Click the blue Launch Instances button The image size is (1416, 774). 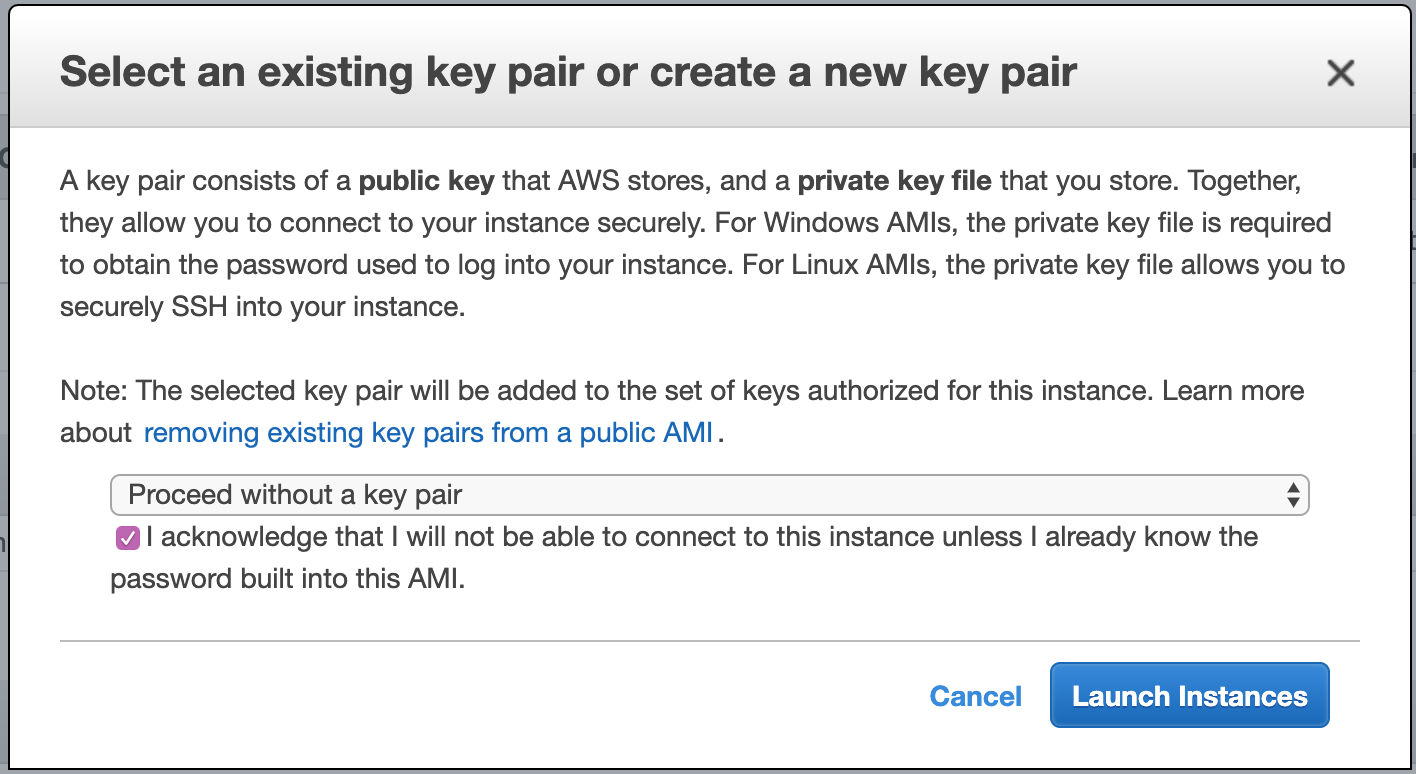[x=1189, y=695]
